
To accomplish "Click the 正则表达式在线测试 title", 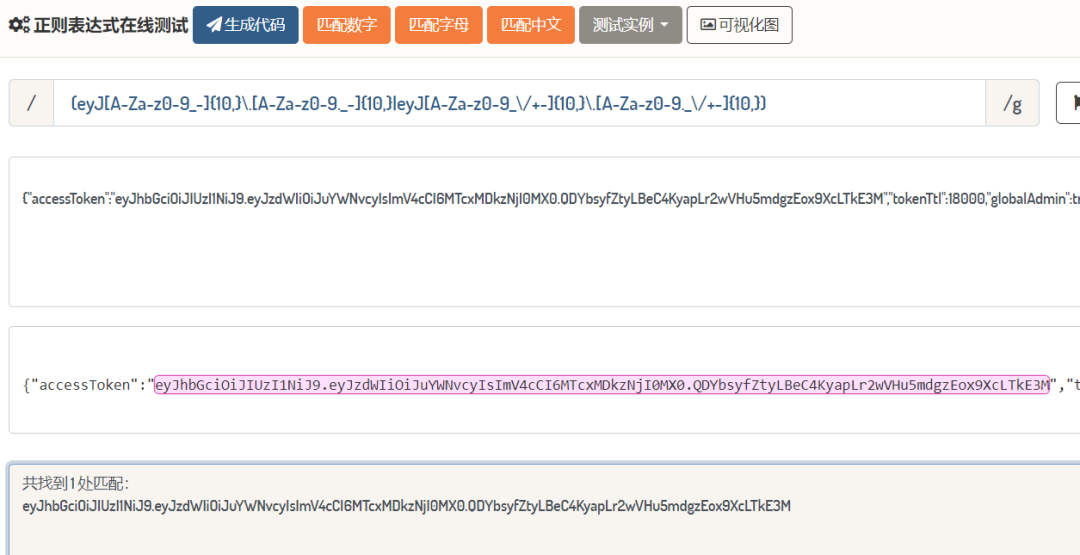I will [x=111, y=25].
